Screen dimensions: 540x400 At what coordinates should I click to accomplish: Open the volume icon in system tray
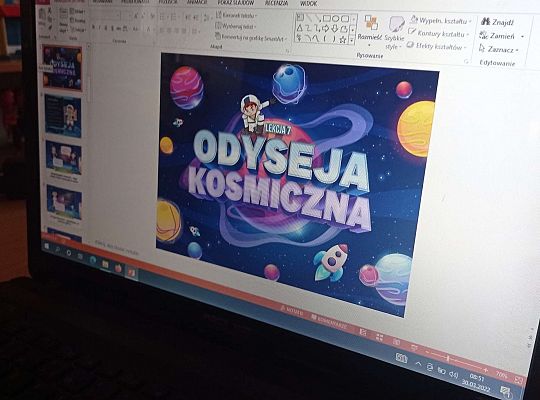point(454,375)
